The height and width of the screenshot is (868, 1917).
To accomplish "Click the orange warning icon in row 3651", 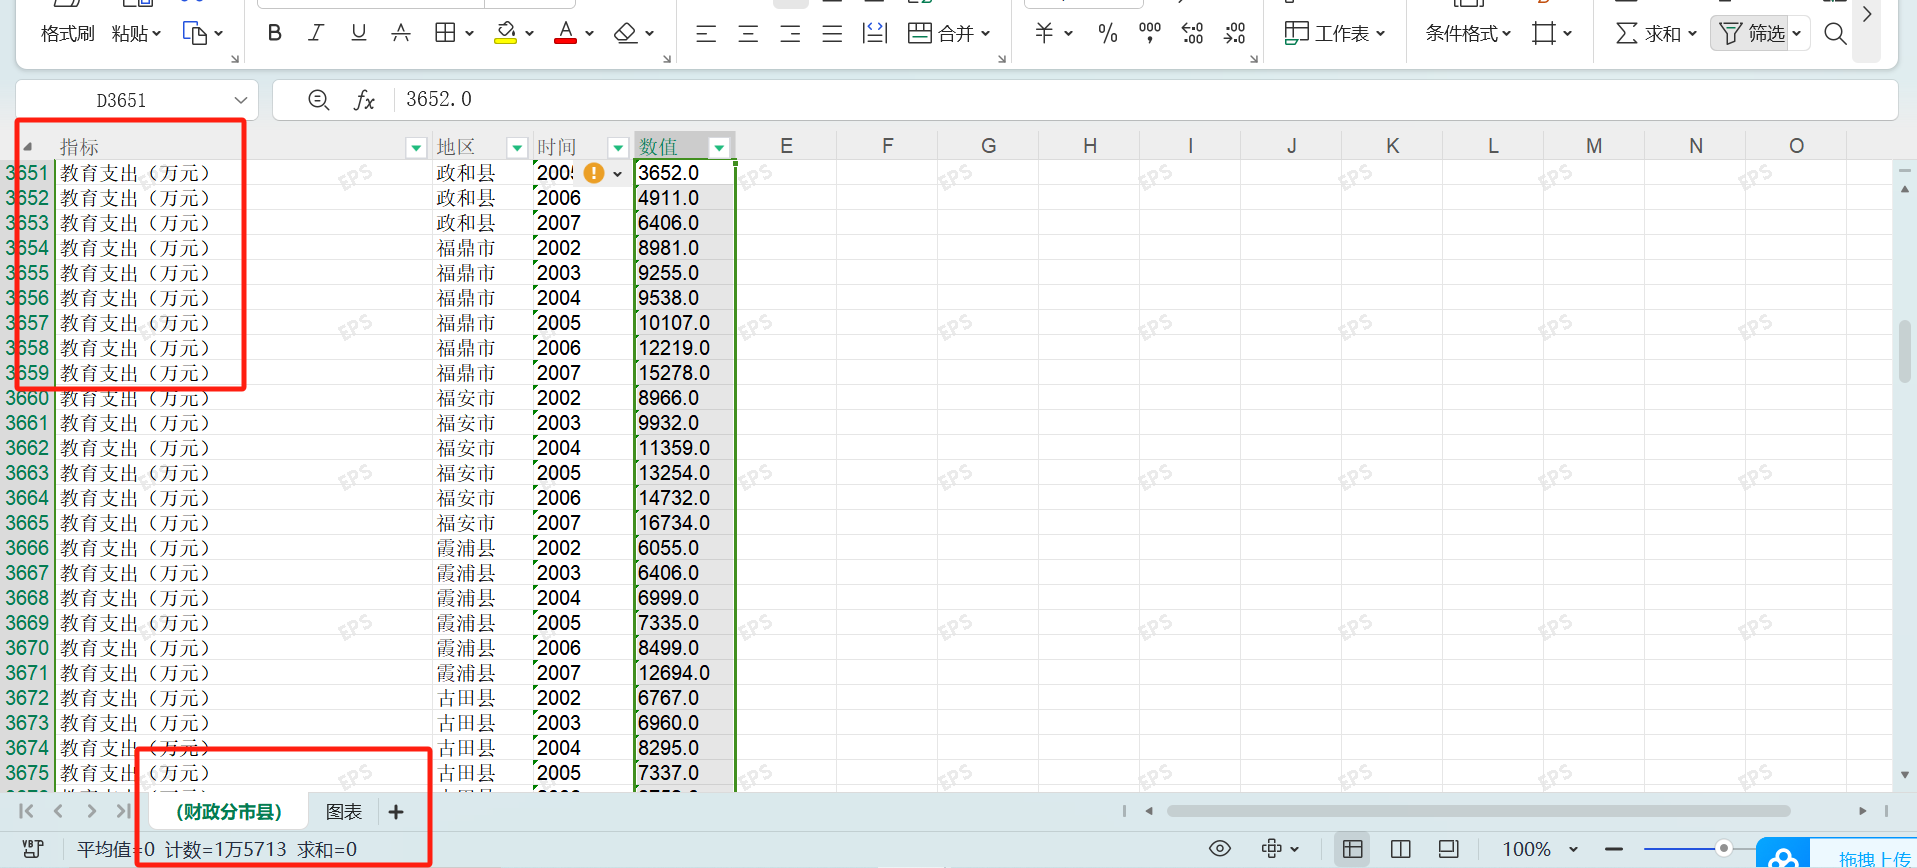I will [x=594, y=173].
